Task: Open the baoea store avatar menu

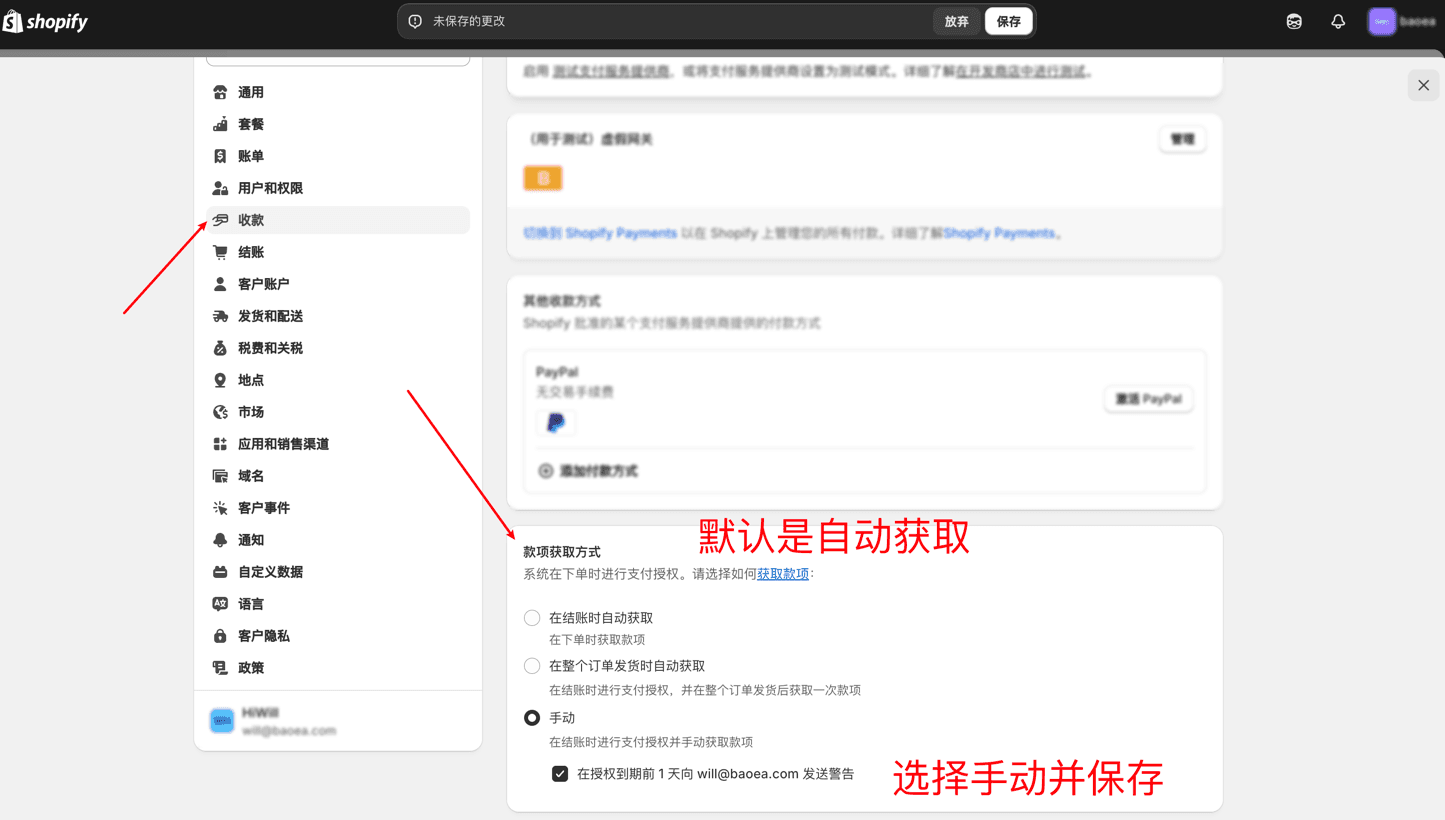Action: coord(1382,21)
